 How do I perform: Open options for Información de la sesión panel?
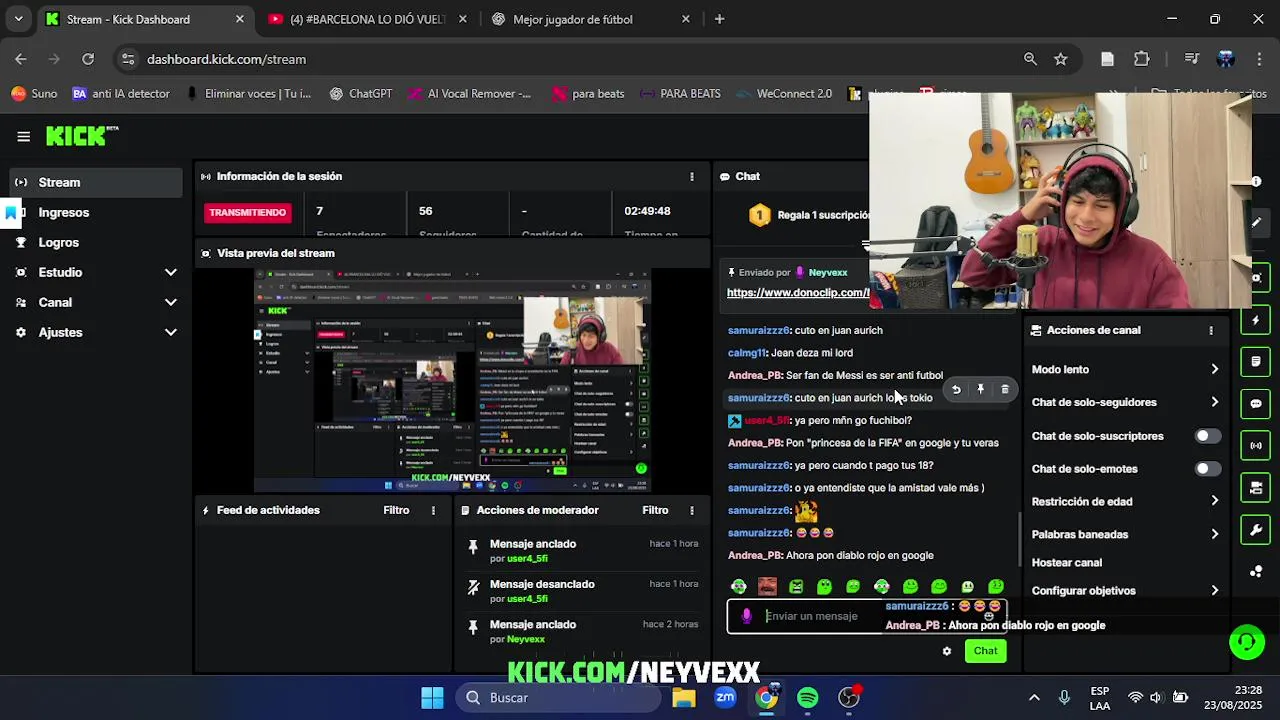[691, 176]
